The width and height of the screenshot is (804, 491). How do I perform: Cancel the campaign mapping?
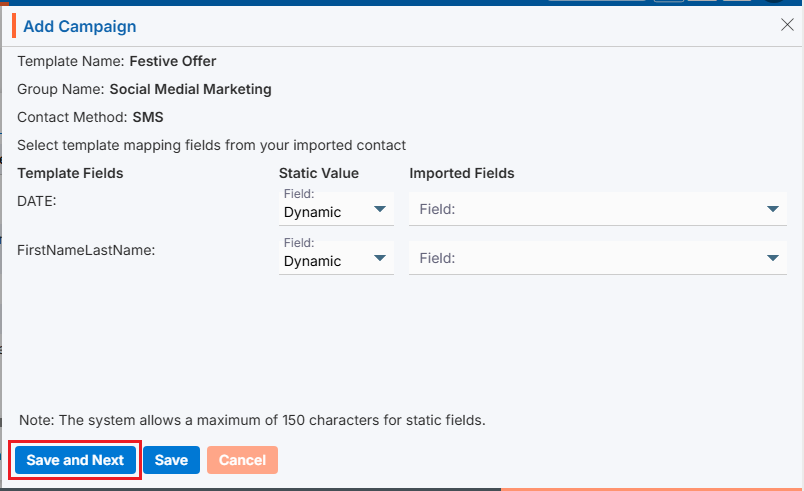click(242, 460)
